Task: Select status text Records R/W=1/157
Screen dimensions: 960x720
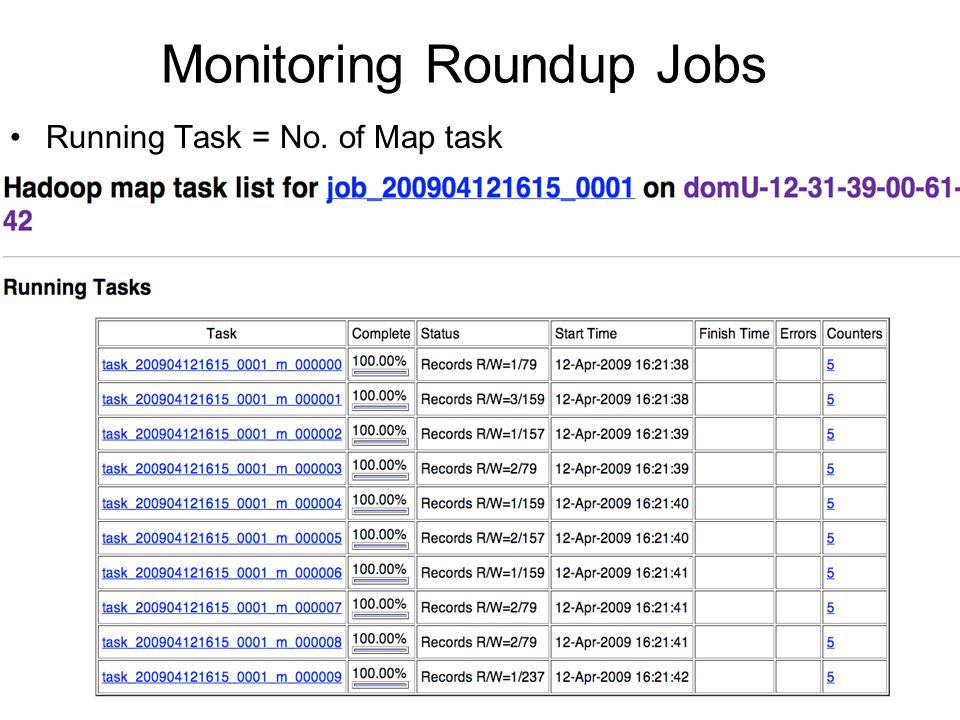Action: tap(482, 434)
